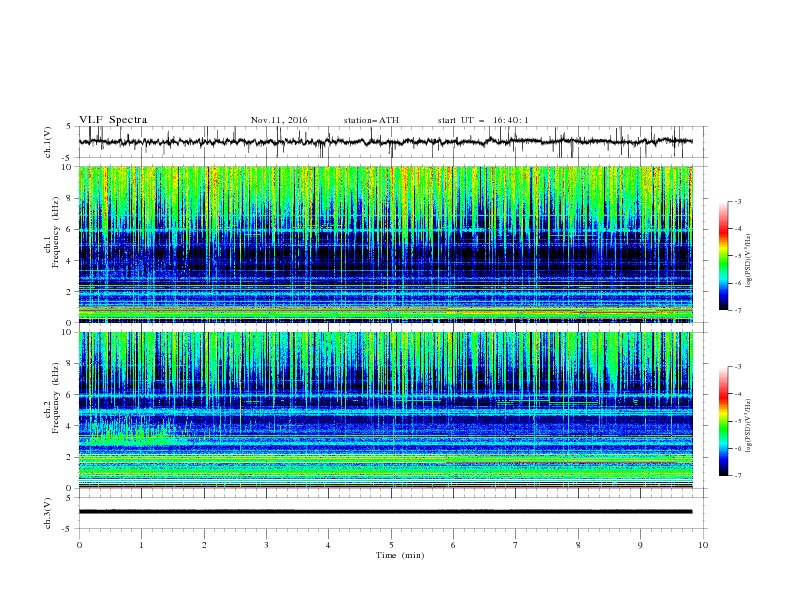Select the "start UT = 16:40:1" header text
Screen dimensions: 792x612
tap(483, 120)
